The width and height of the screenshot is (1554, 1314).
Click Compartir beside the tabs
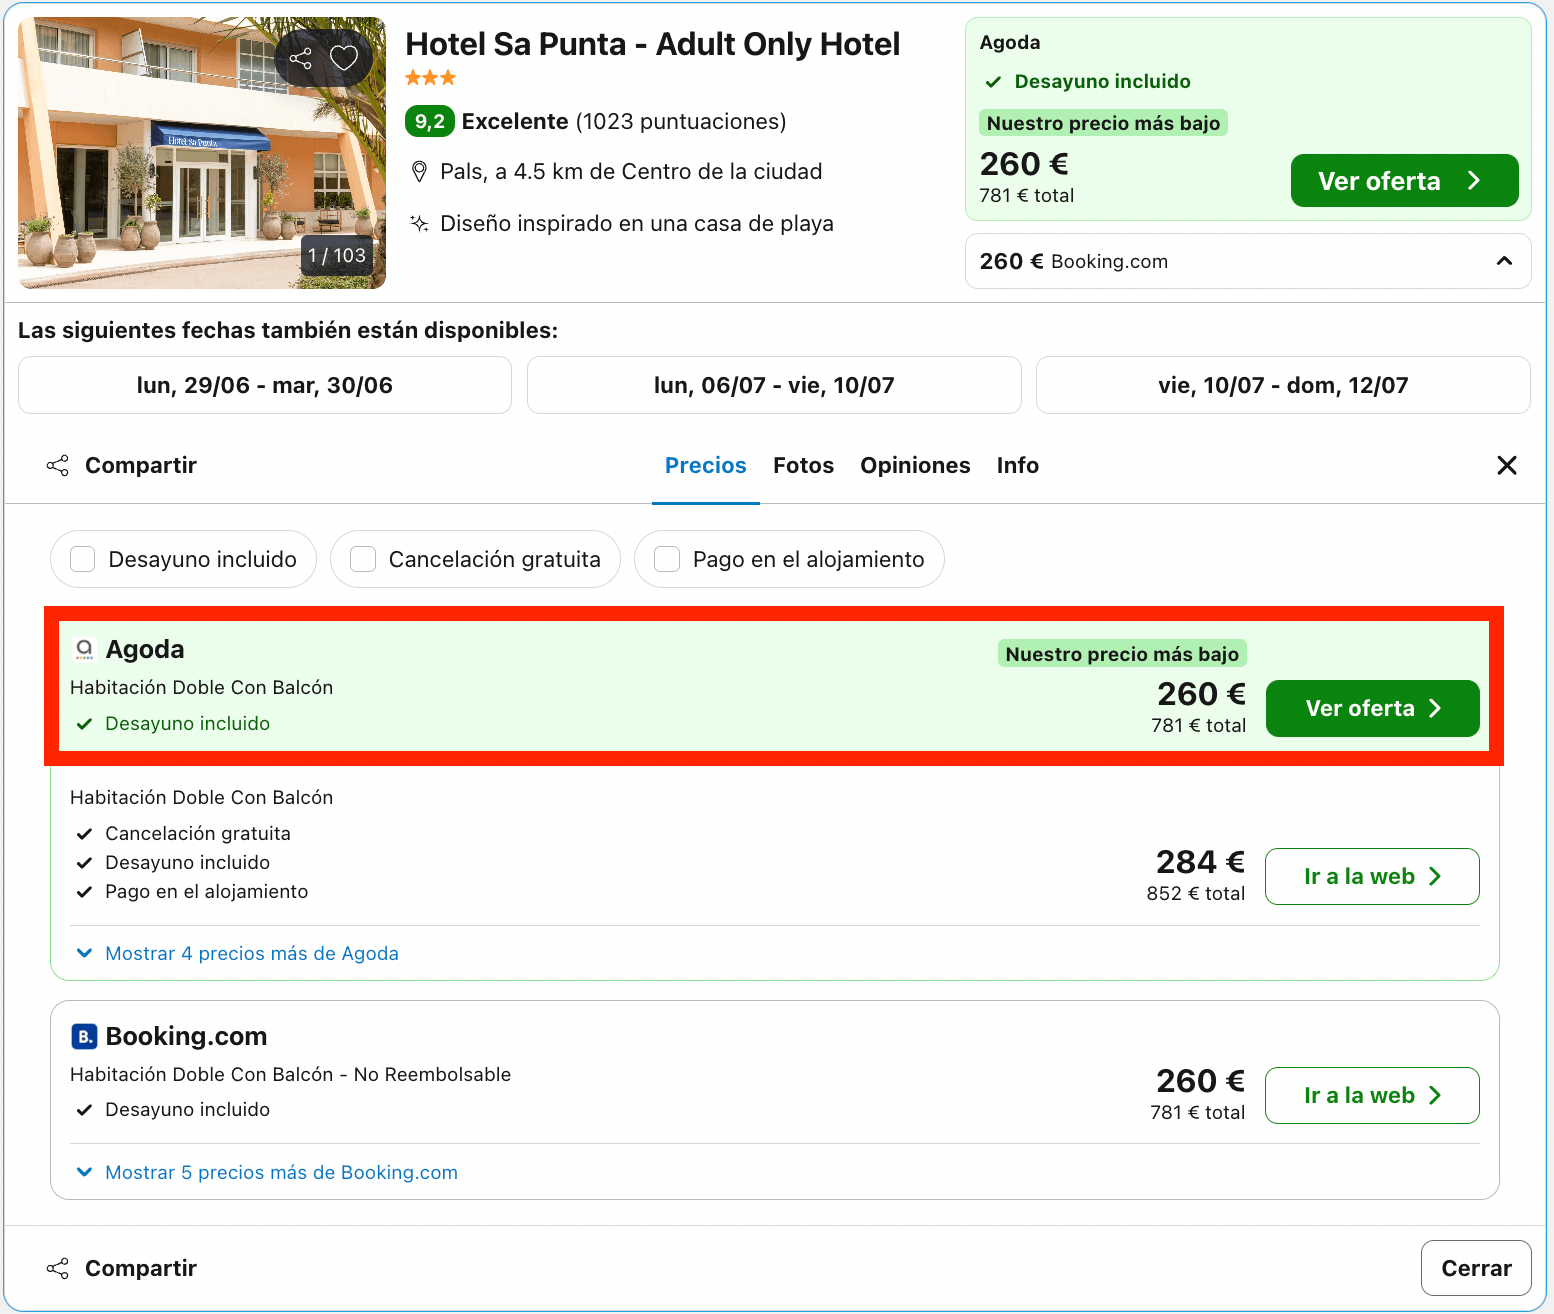[x=122, y=465]
